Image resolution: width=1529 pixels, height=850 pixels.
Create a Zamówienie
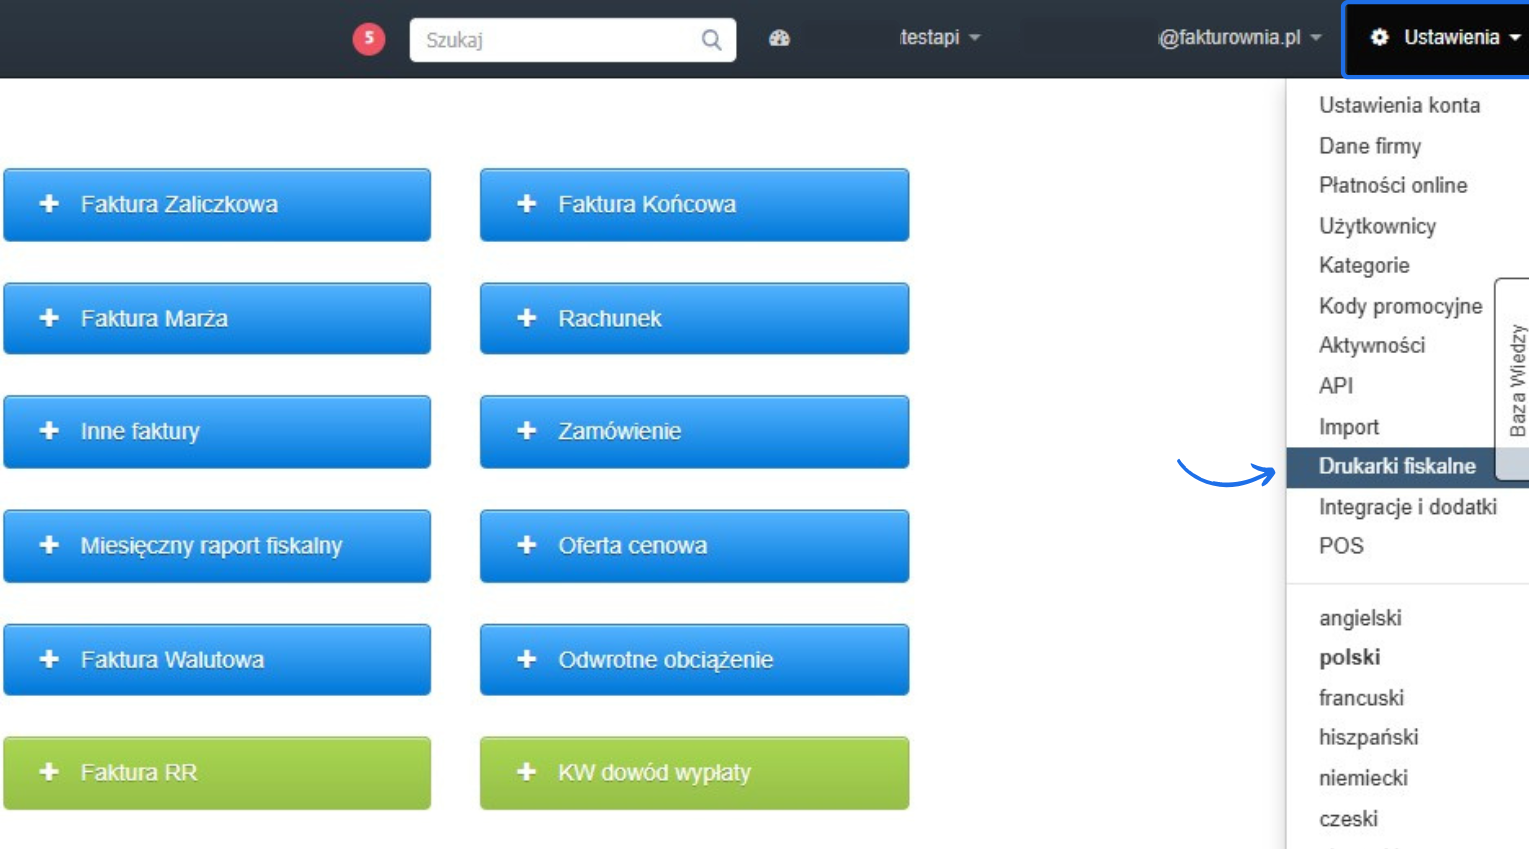click(695, 432)
